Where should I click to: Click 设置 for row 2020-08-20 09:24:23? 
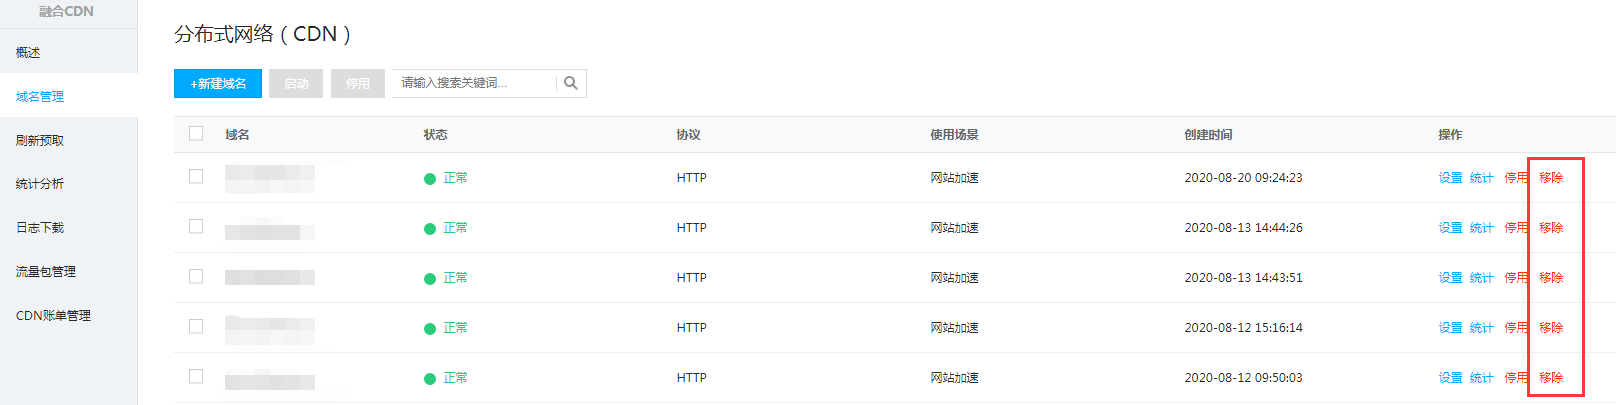(1450, 178)
